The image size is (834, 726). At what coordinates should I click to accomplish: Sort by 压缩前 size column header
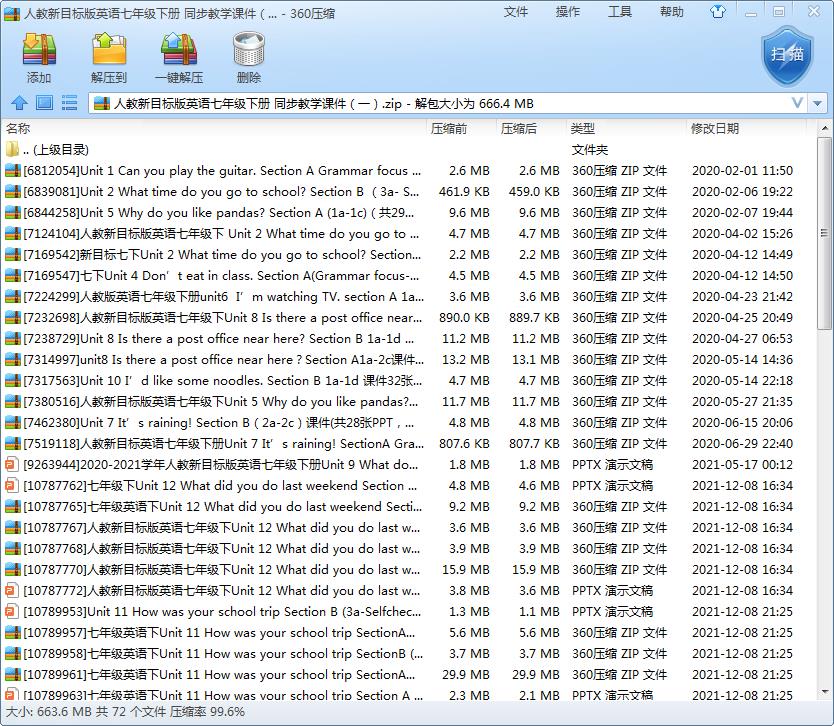(450, 128)
